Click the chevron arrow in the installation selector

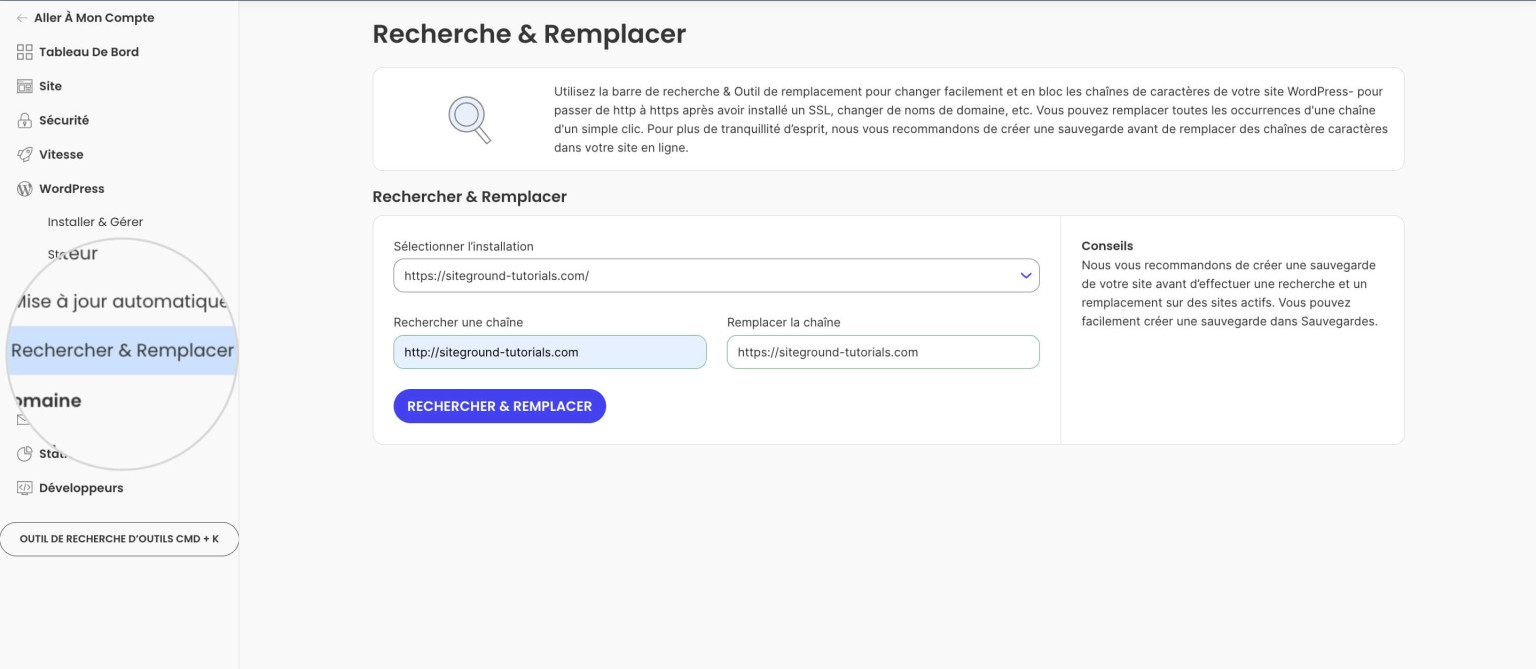coord(1025,276)
